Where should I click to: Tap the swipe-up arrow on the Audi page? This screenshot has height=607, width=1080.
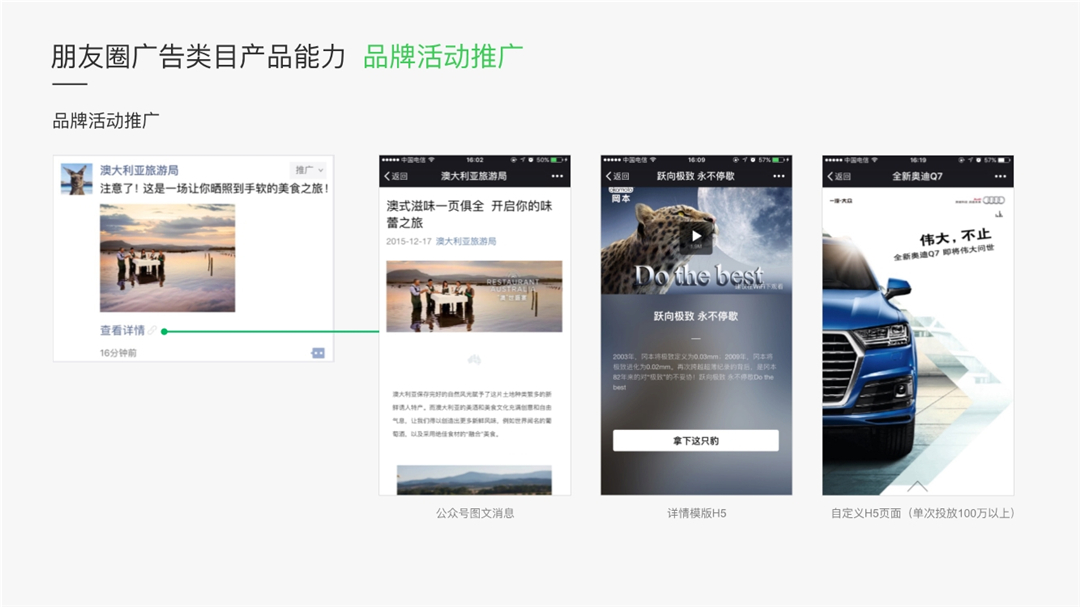coord(917,486)
